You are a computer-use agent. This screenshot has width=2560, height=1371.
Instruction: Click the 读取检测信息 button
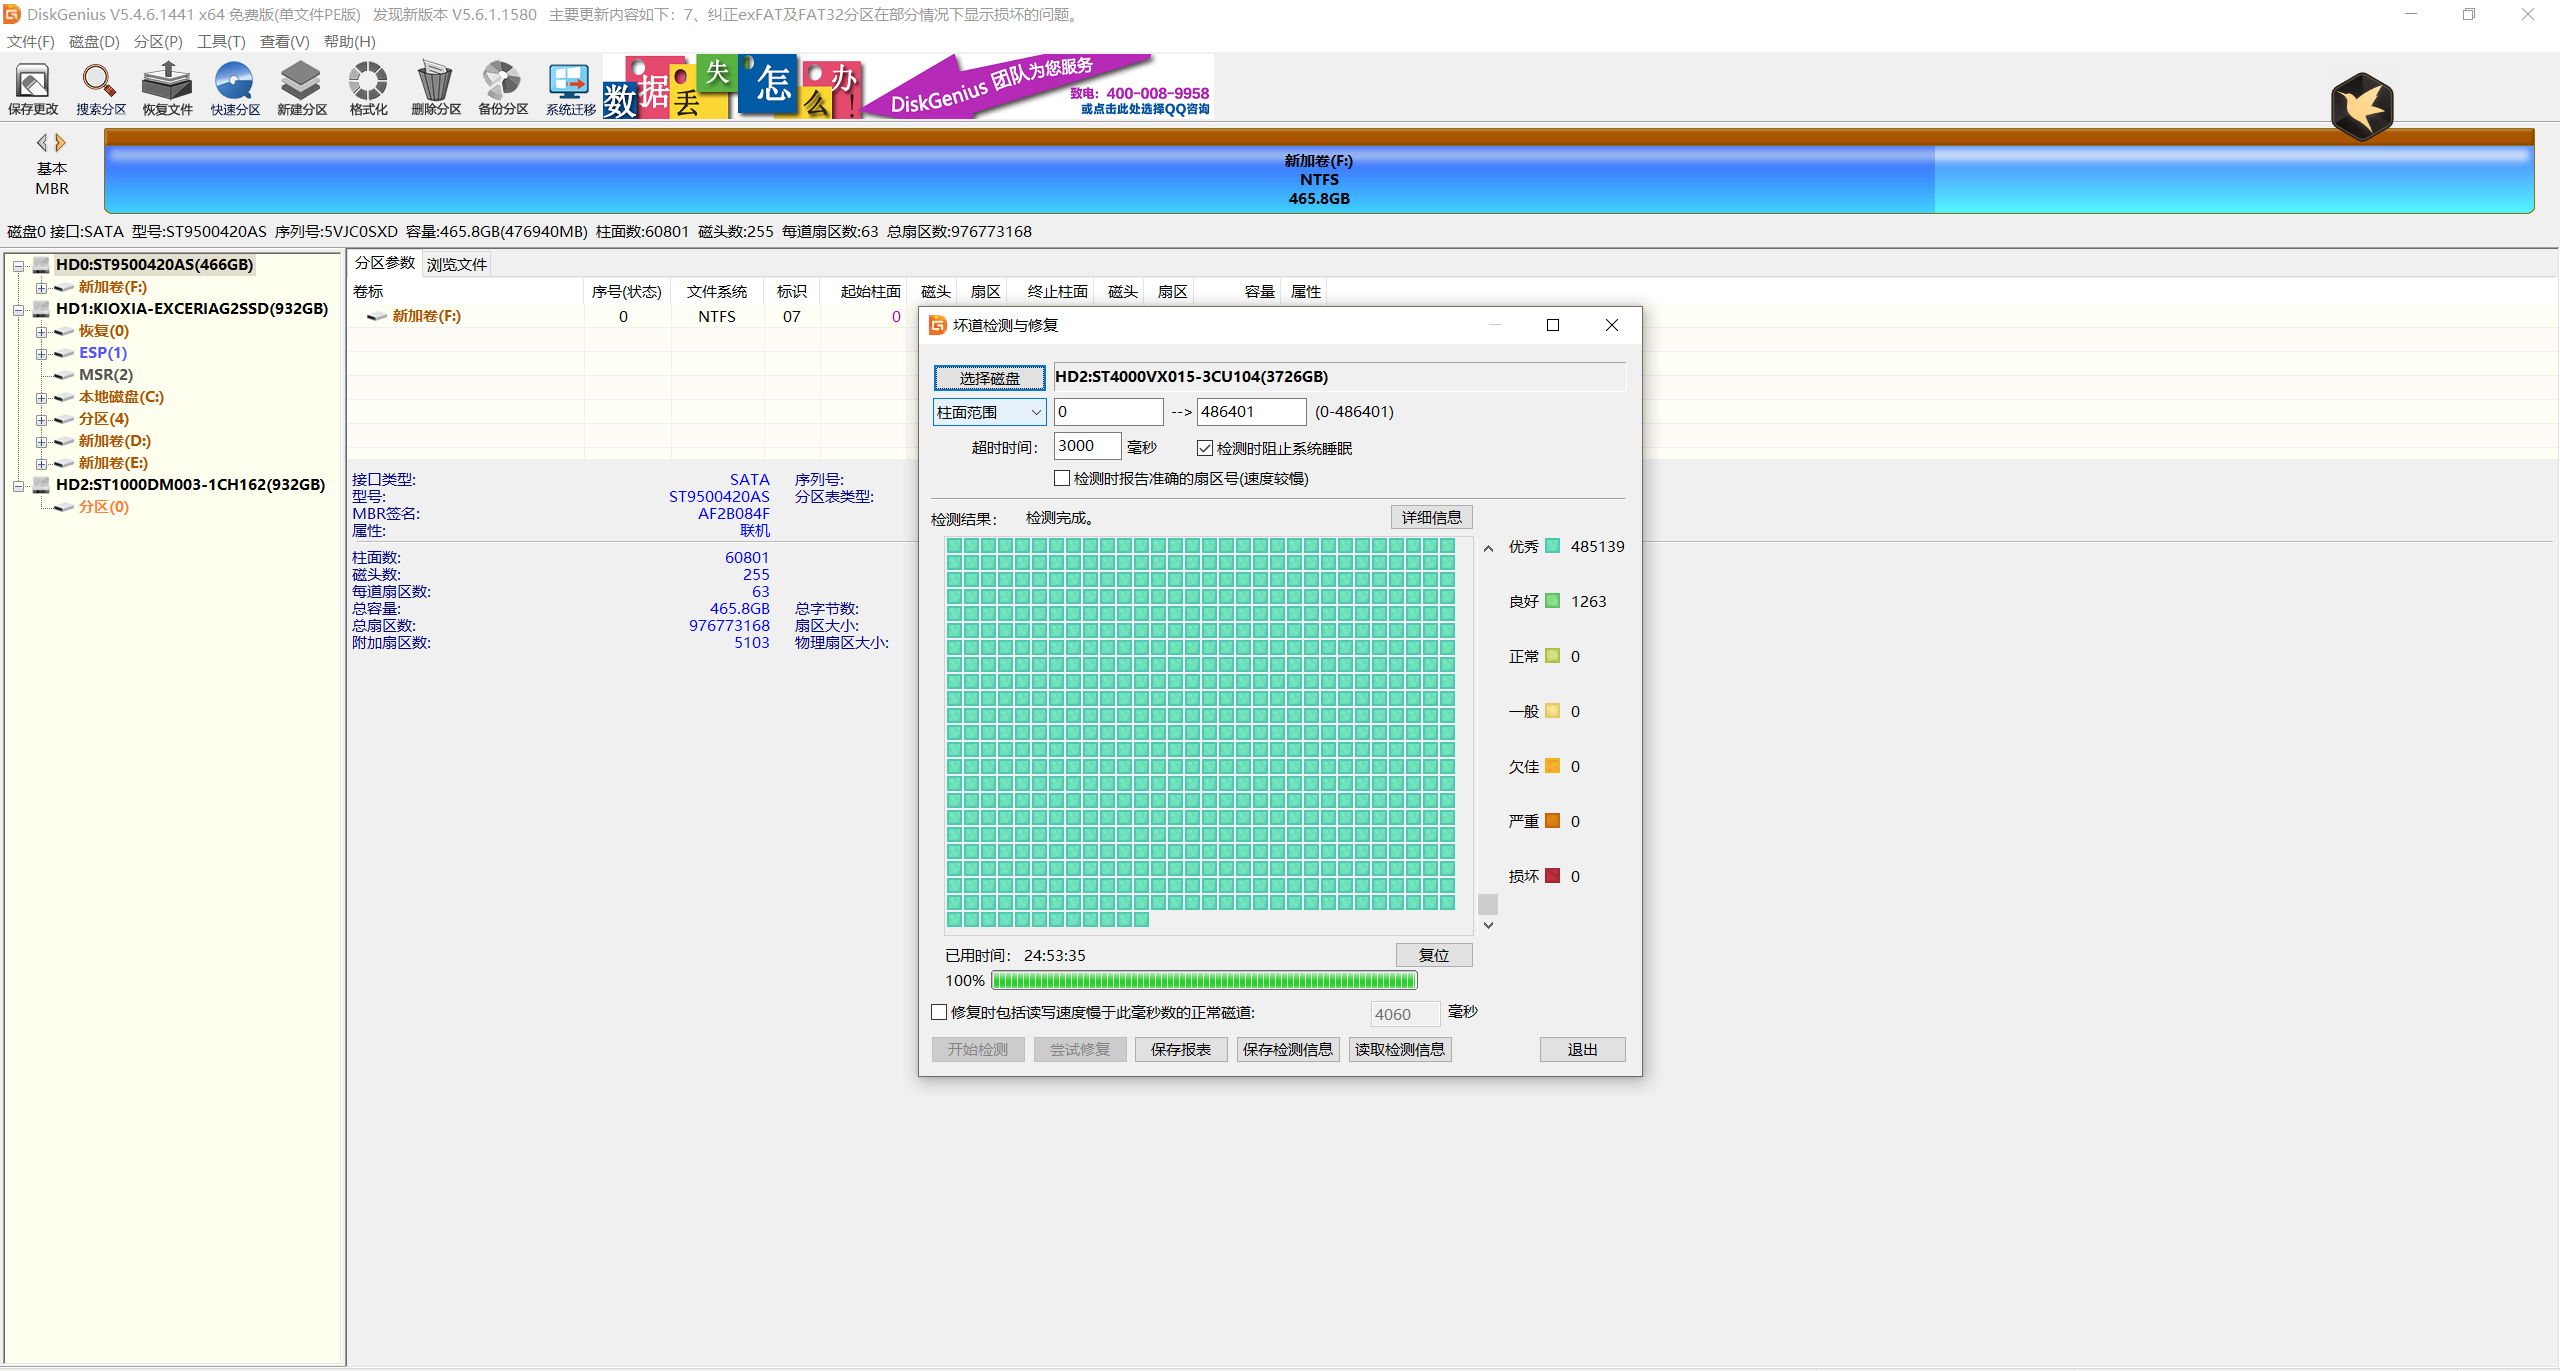[x=1399, y=1049]
